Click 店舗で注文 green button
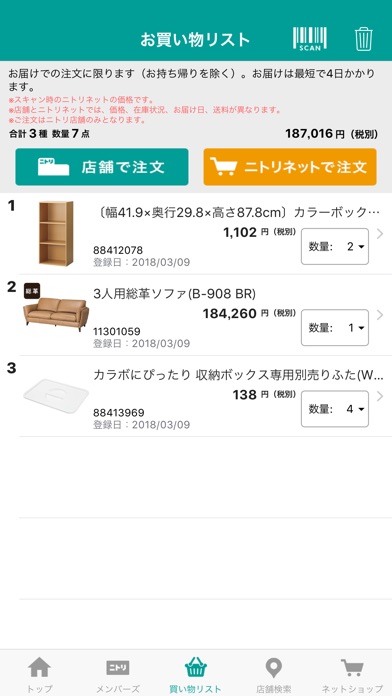 pos(102,167)
